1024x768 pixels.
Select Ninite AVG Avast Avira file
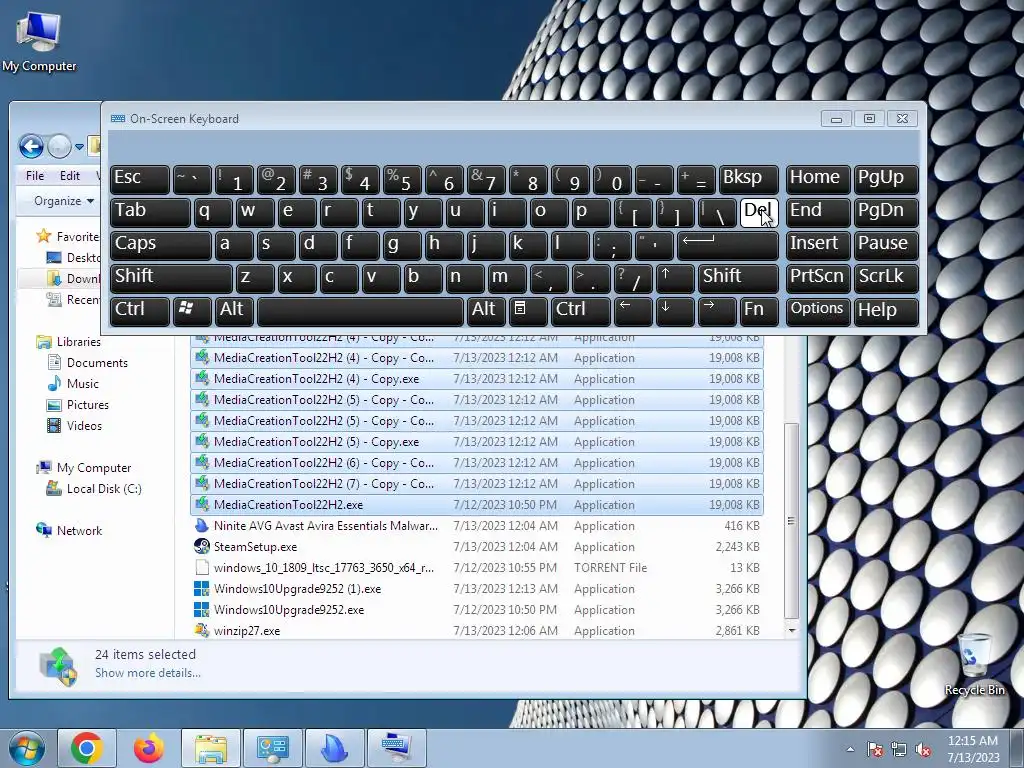[477, 526]
